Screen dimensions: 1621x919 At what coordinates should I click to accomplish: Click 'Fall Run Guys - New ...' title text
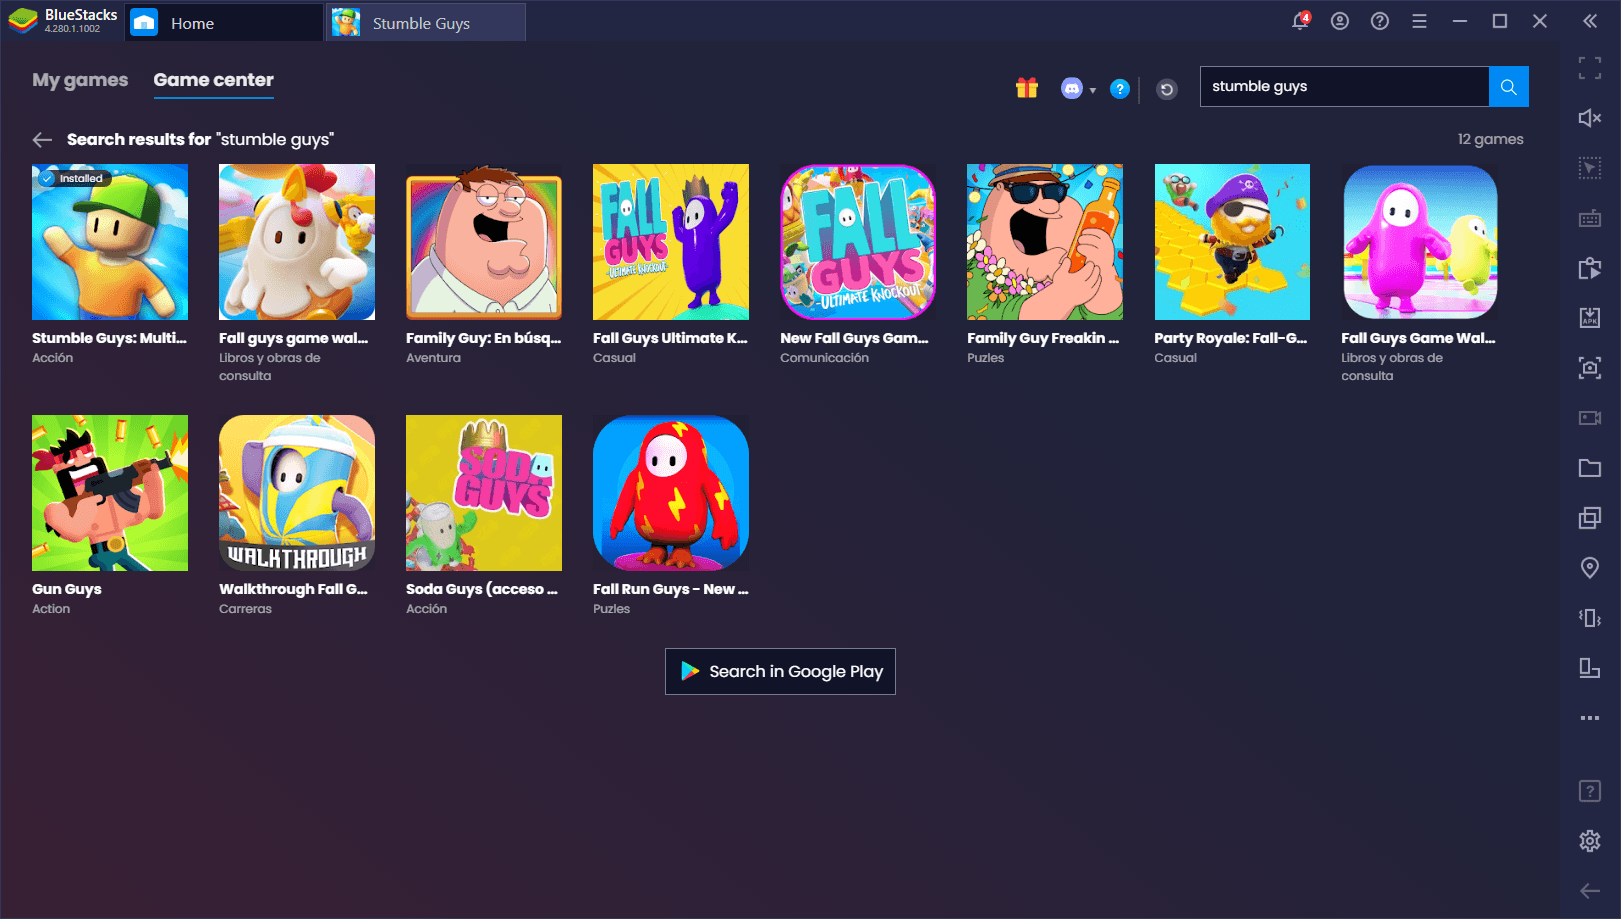671,589
